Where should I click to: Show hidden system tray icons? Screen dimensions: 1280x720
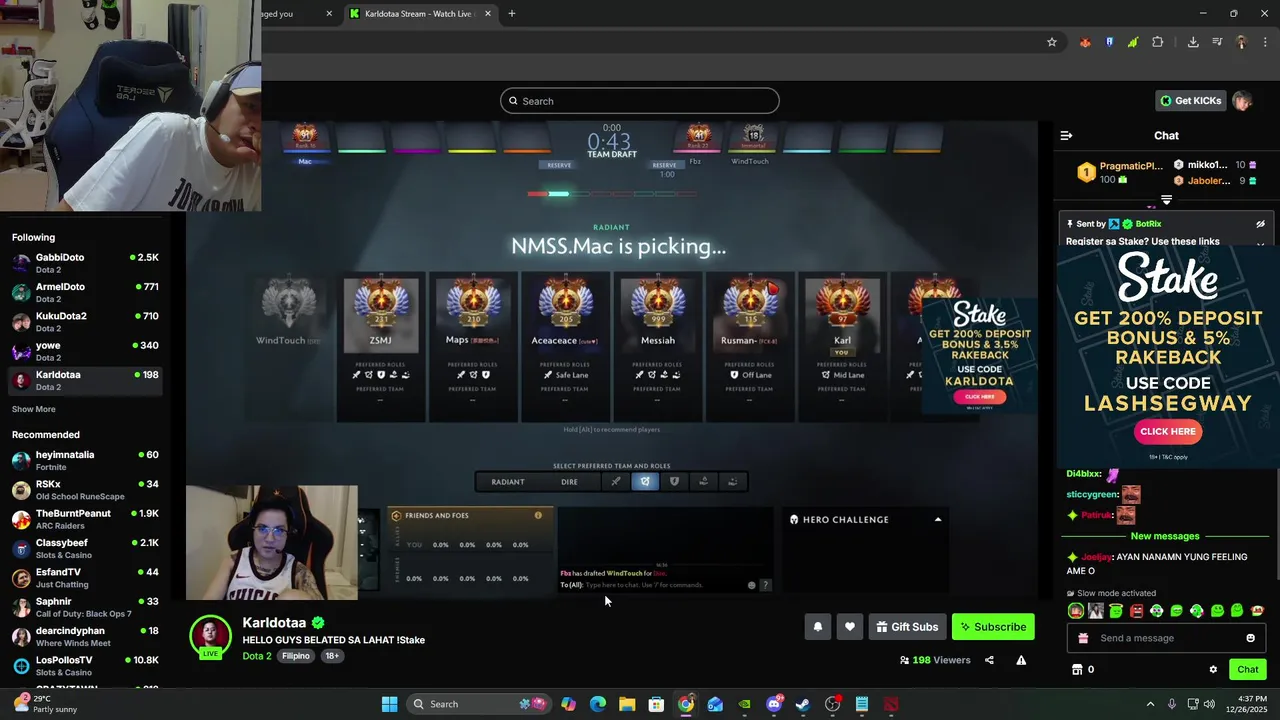click(1150, 704)
